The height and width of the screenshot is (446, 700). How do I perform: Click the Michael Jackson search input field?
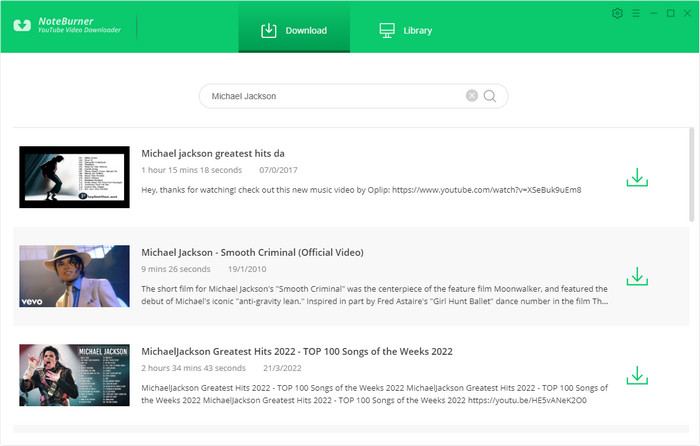pyautogui.click(x=354, y=96)
